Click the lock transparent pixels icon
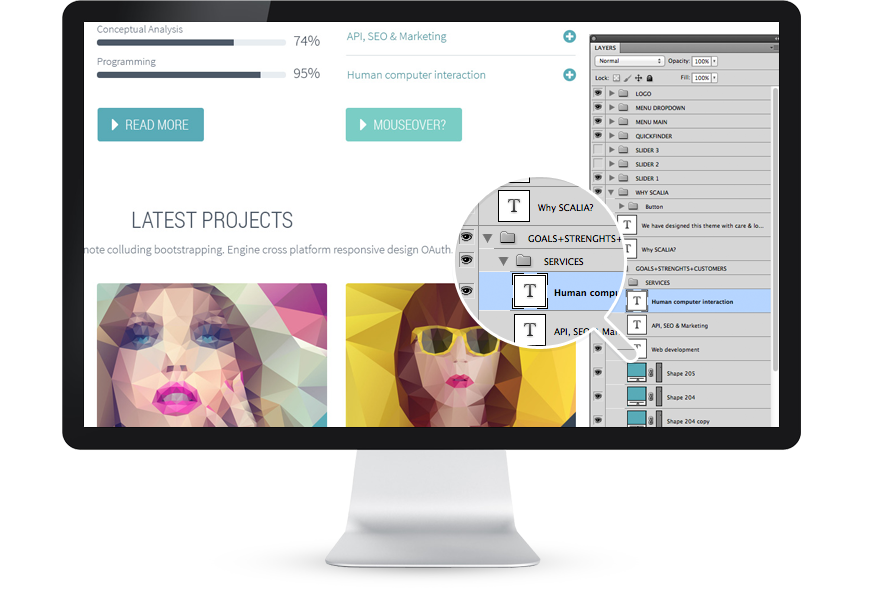 tap(617, 77)
